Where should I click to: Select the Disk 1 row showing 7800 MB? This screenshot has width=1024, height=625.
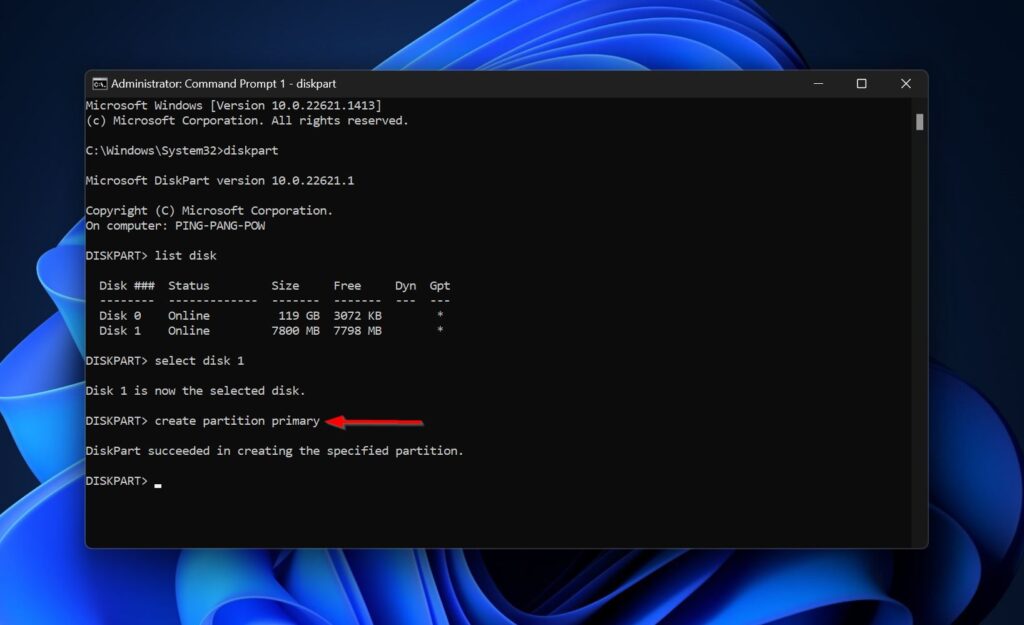click(x=270, y=331)
